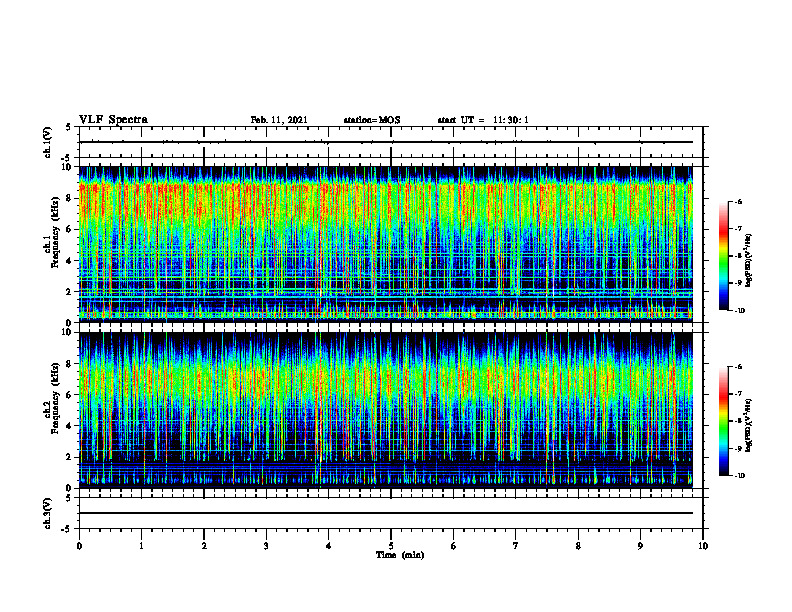
Task: Click the ch.1 Frequency (kHz) axis label
Action: (52, 232)
